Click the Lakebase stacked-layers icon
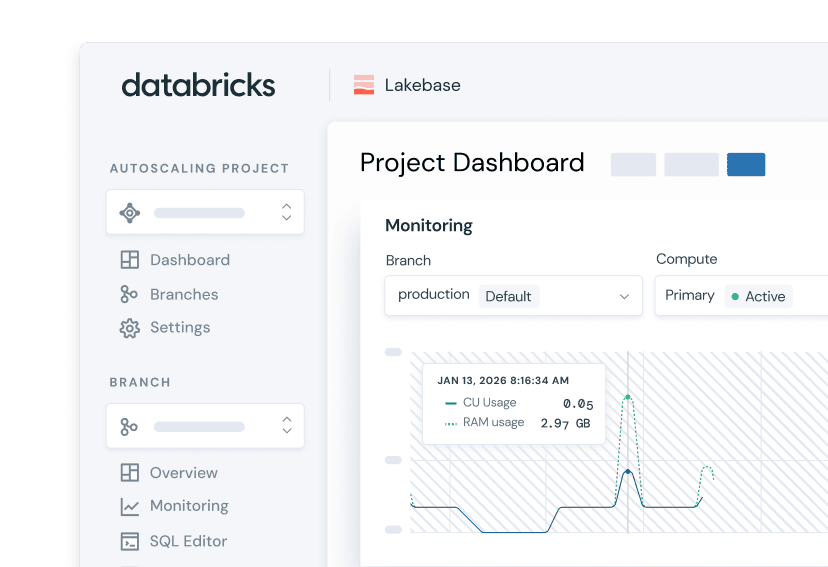Viewport: 828px width, 567px height. coord(364,85)
